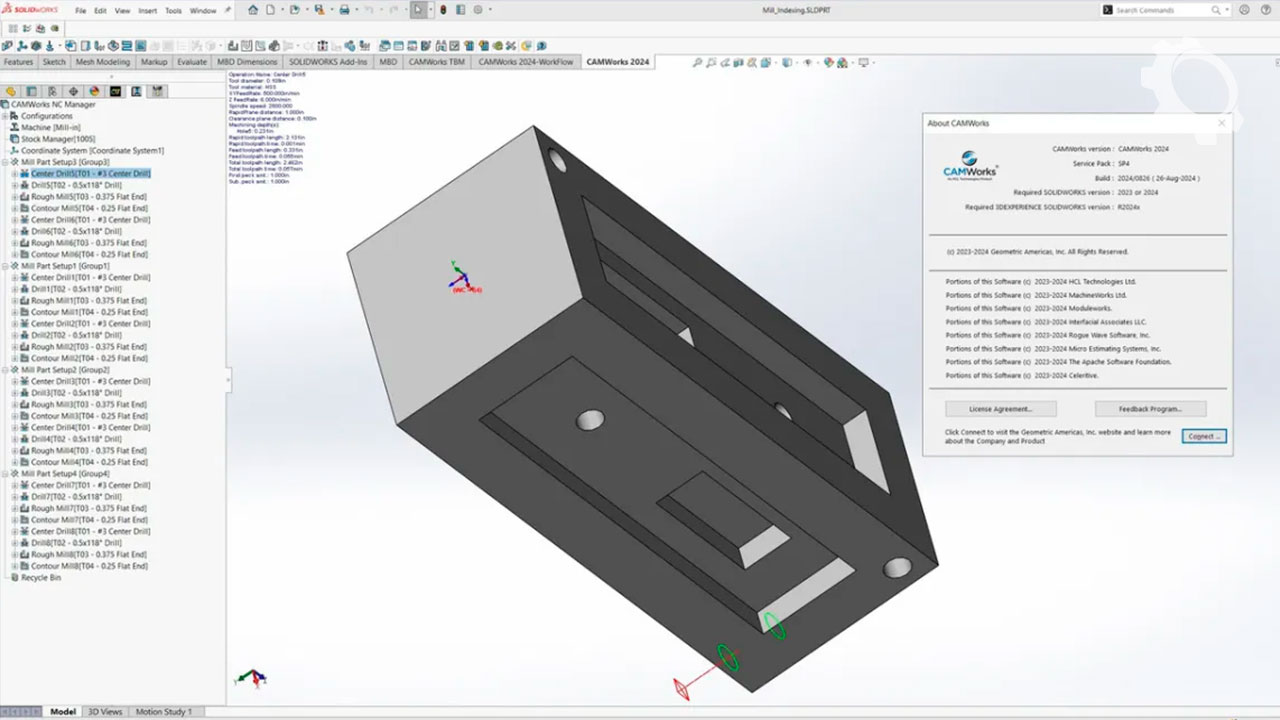The height and width of the screenshot is (720, 1280).
Task: Select the Recycle Bin tree item
Action: (x=40, y=577)
